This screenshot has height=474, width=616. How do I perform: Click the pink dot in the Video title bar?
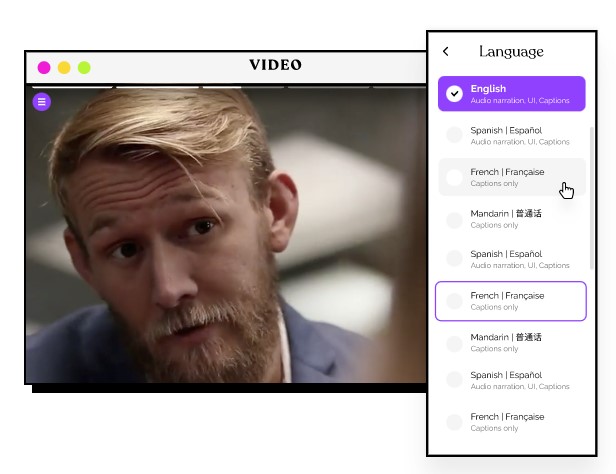tap(44, 67)
